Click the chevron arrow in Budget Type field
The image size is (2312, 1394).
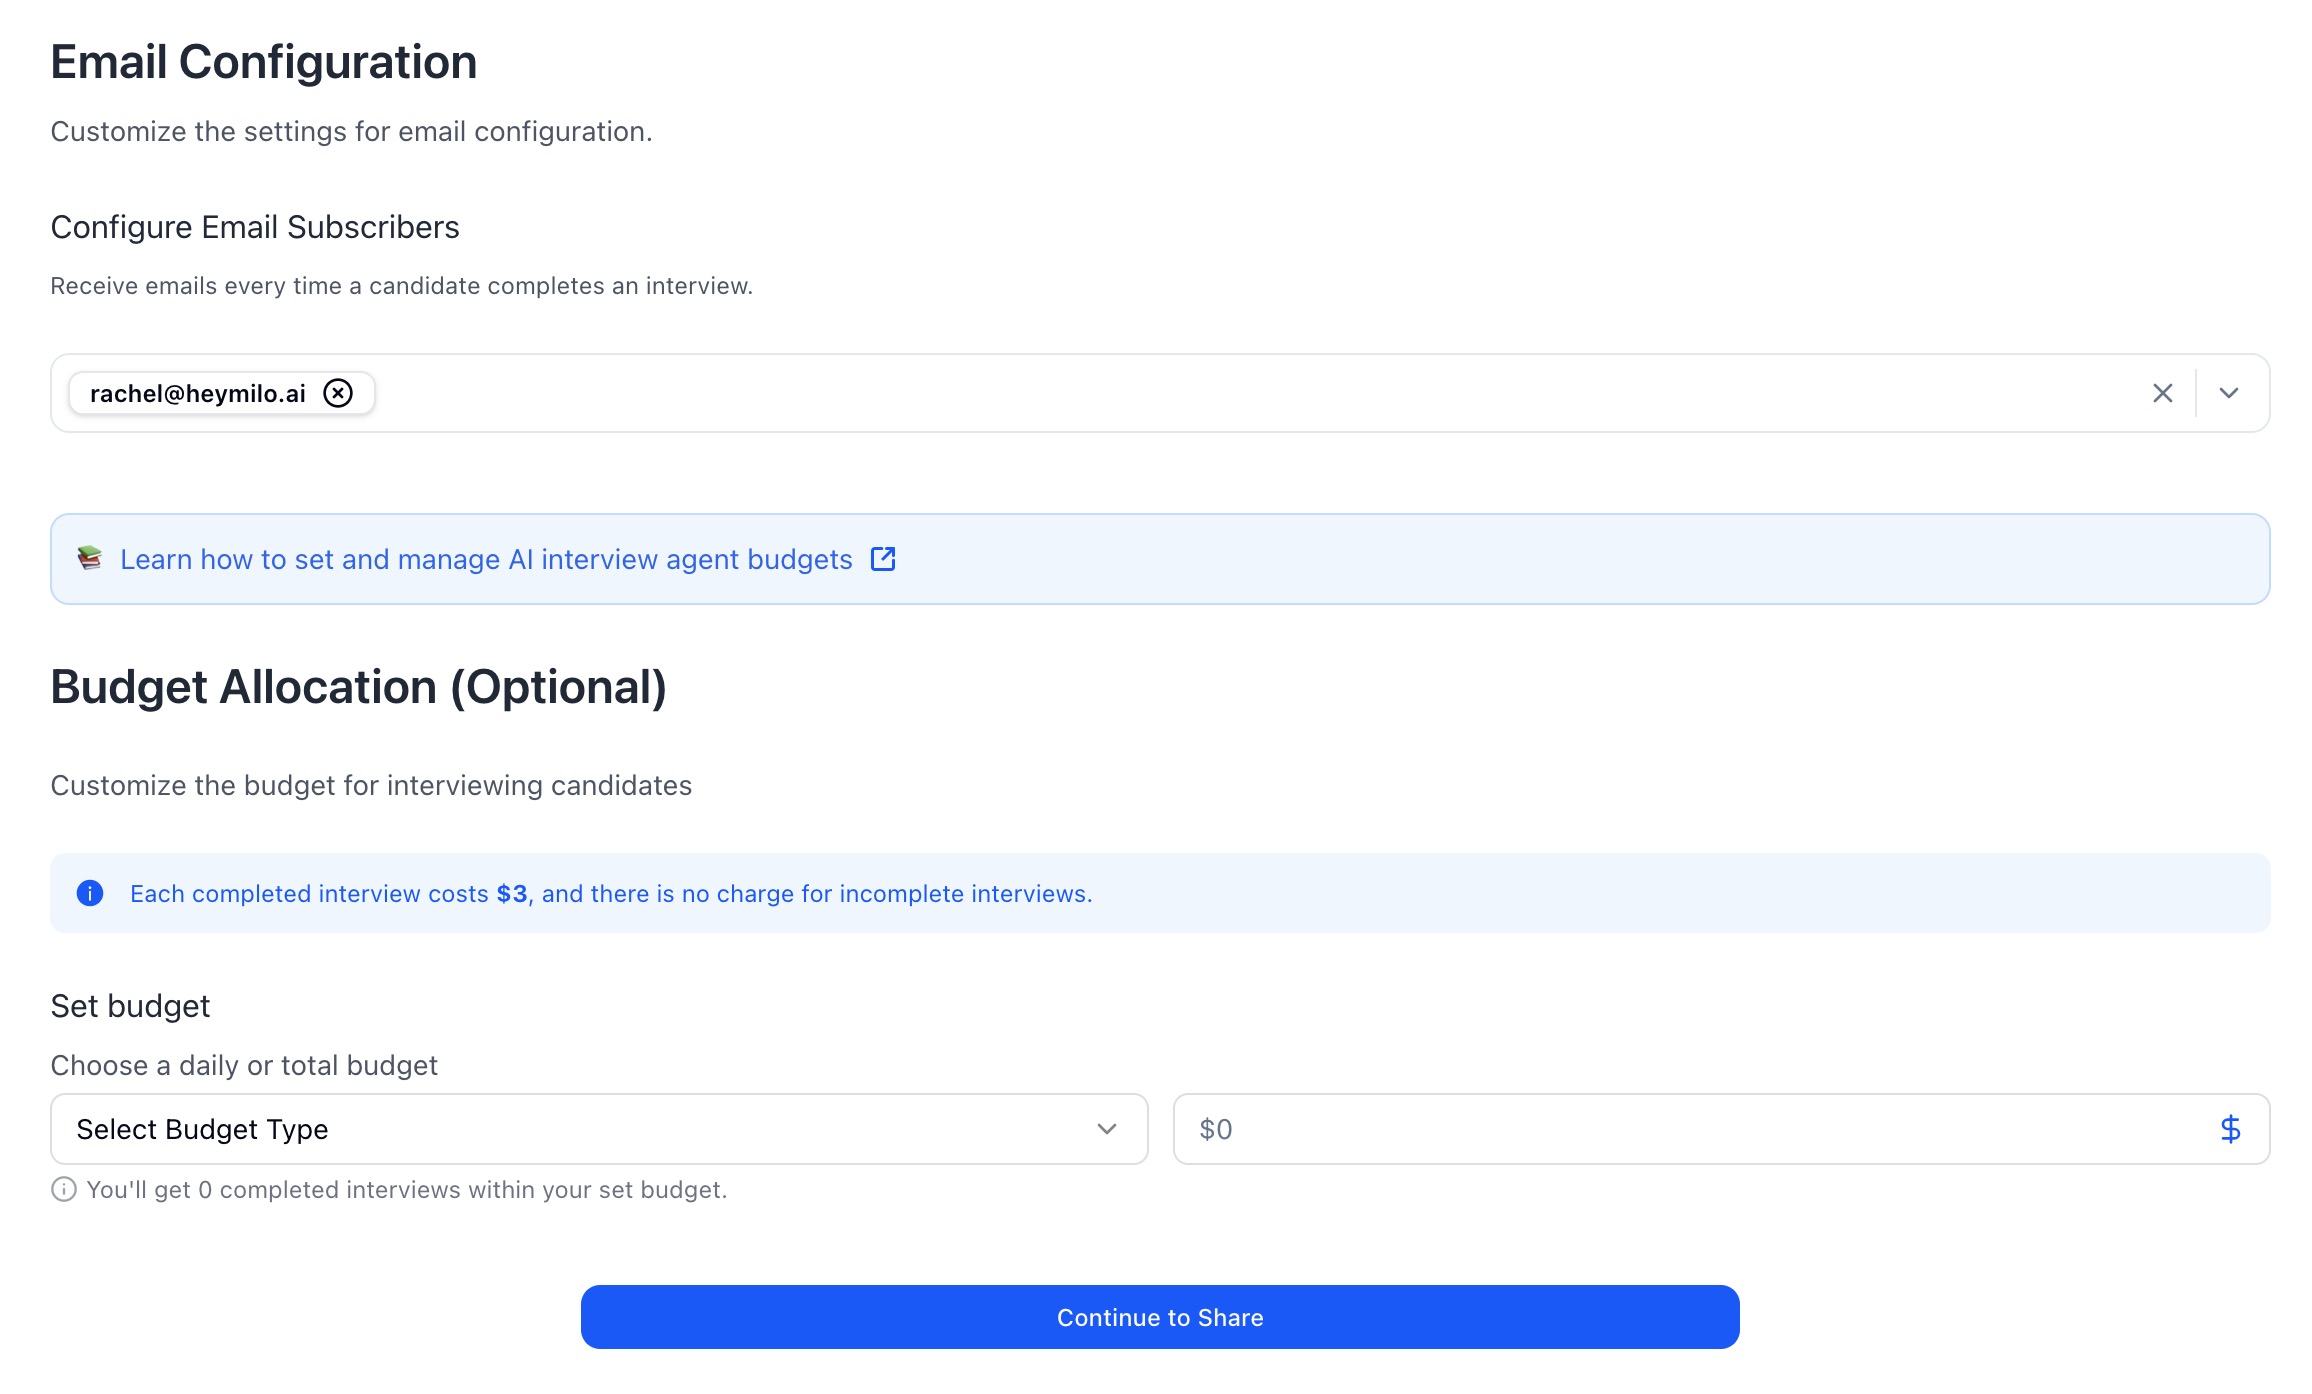click(1106, 1129)
